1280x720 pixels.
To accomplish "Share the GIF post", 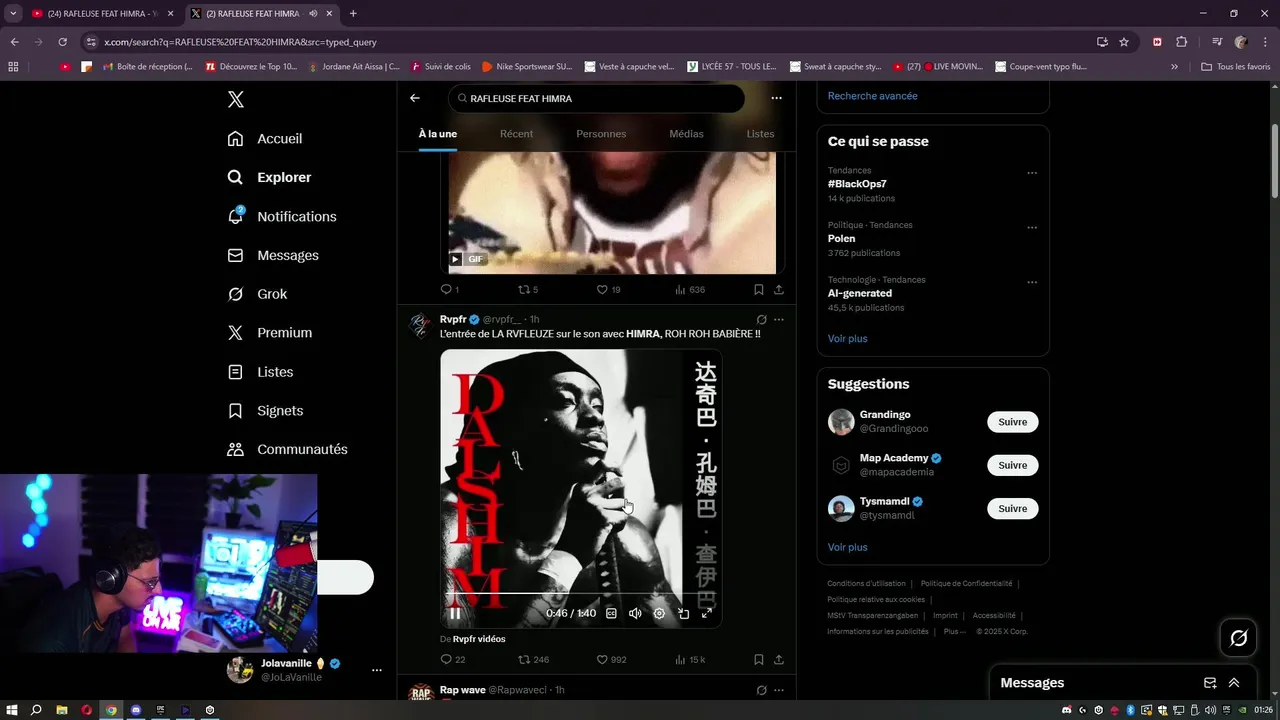I will point(779,289).
